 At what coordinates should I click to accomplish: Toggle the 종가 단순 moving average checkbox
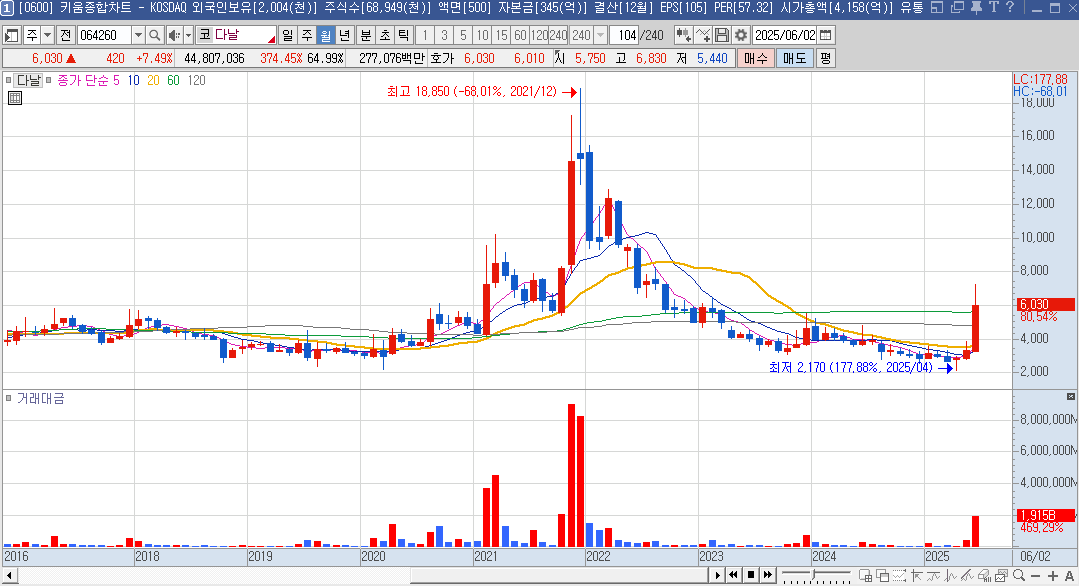[49, 80]
